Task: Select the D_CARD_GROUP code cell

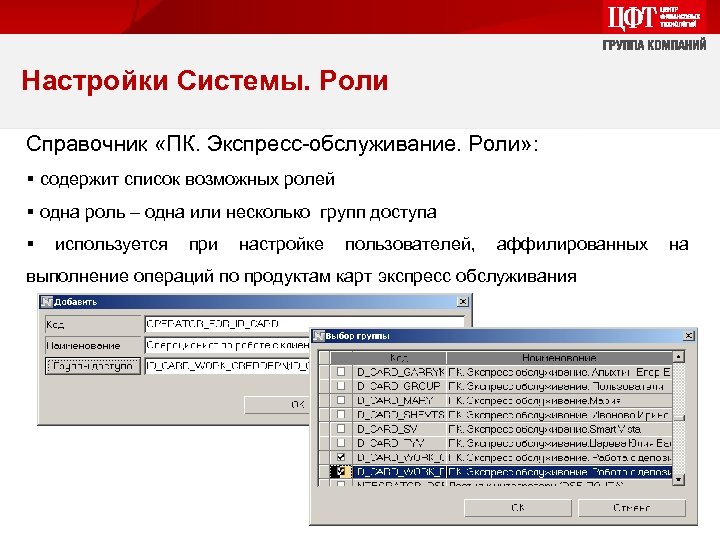Action: tap(399, 386)
